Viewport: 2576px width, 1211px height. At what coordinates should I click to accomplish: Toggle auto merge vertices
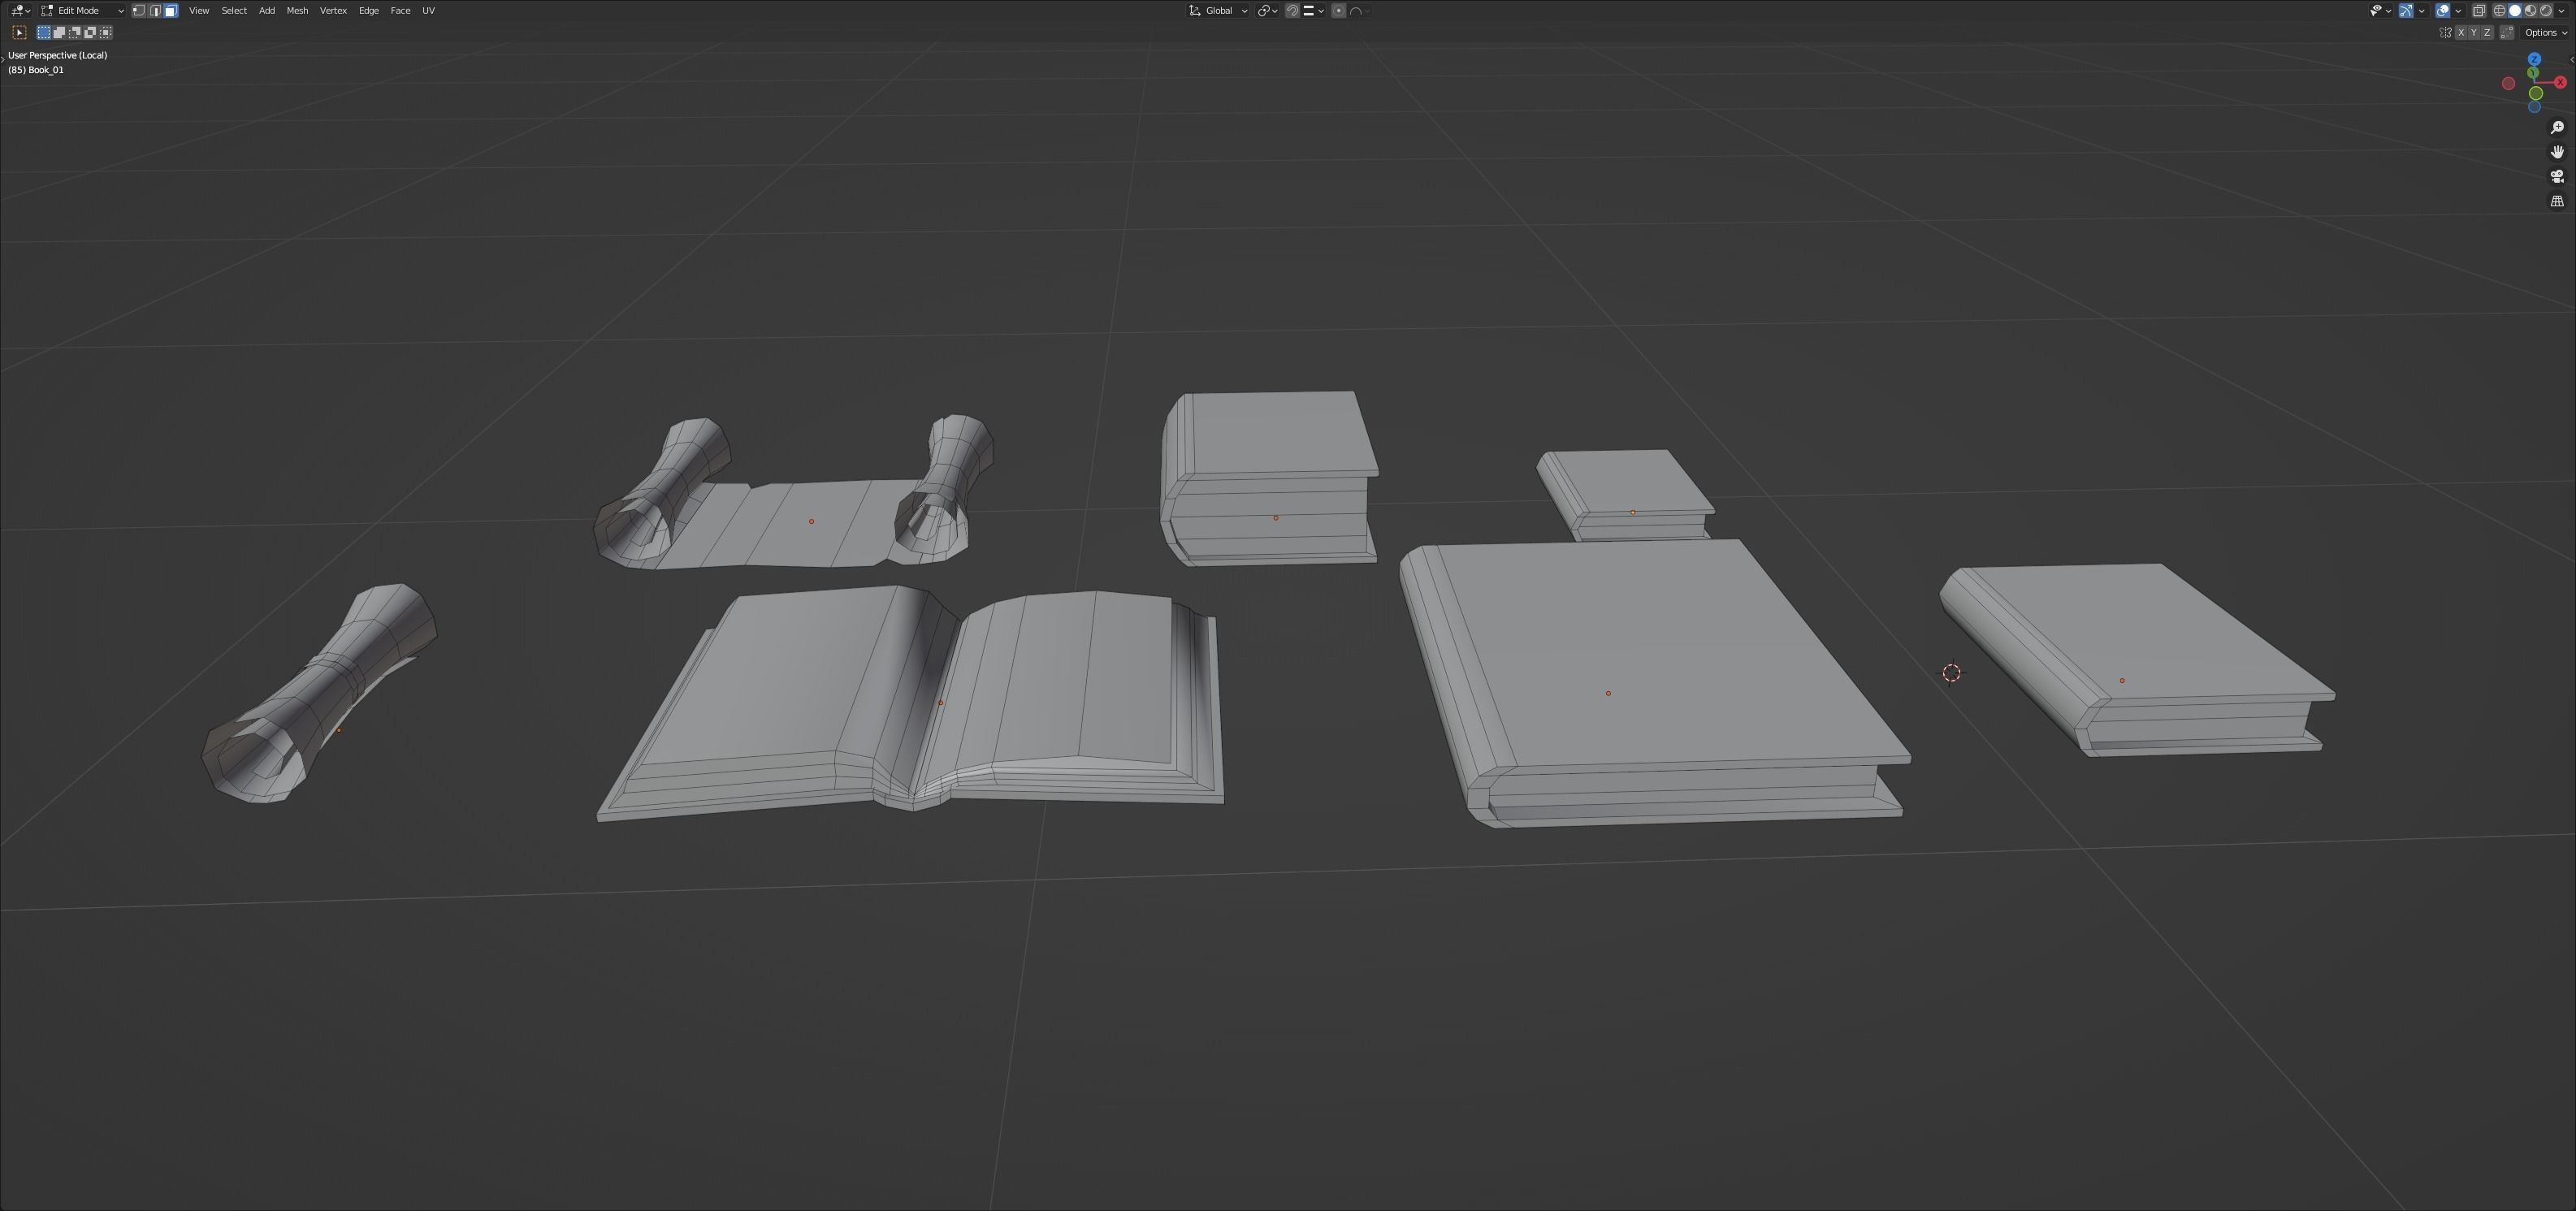pos(2507,32)
